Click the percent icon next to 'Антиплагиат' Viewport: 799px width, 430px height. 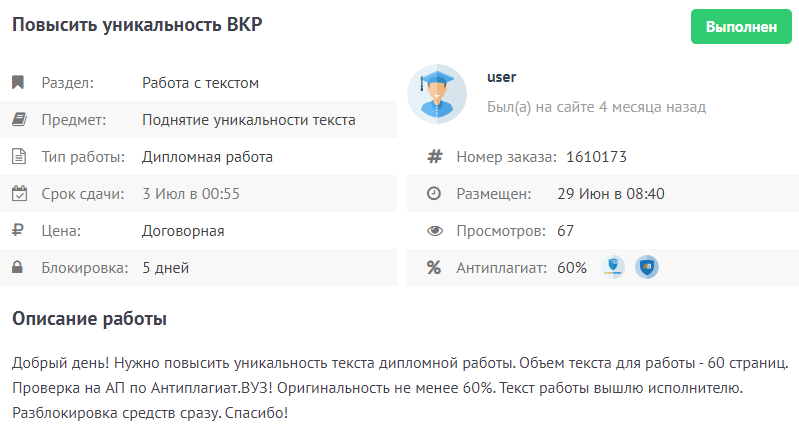pos(434,268)
